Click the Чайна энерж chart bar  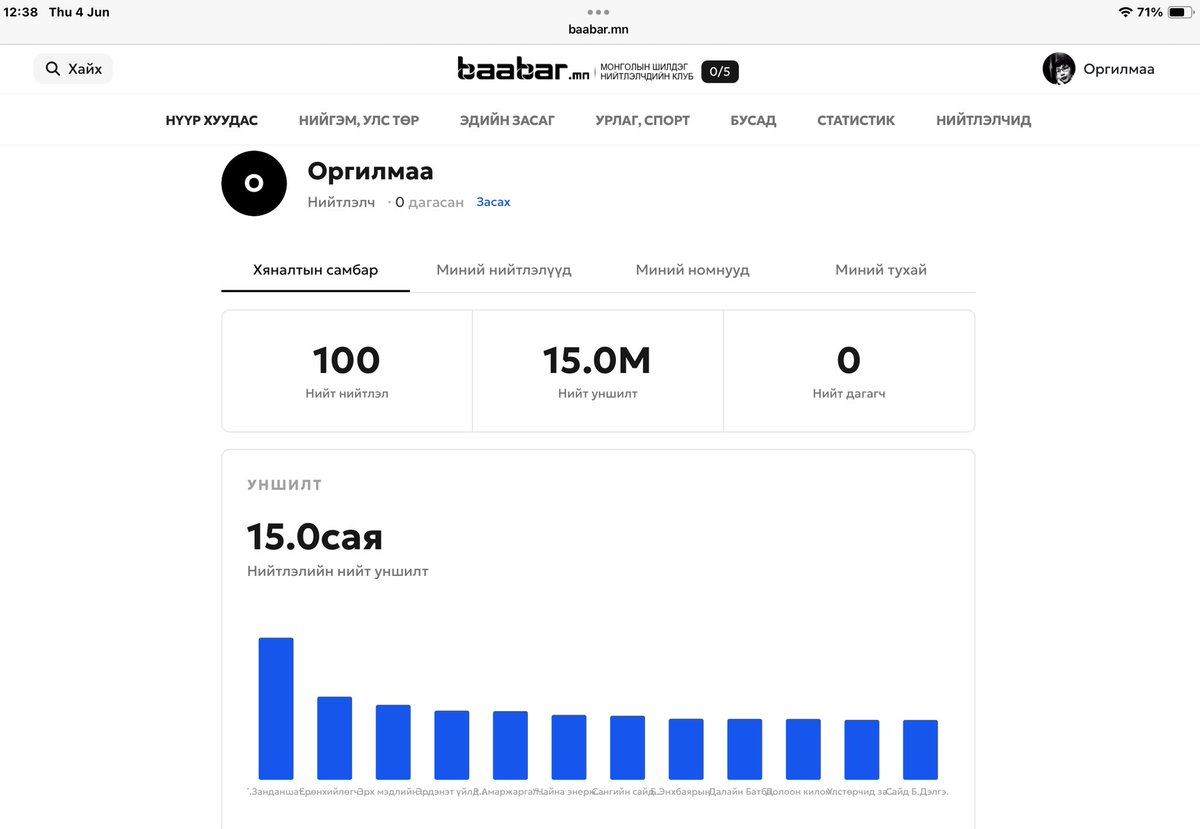[x=569, y=747]
